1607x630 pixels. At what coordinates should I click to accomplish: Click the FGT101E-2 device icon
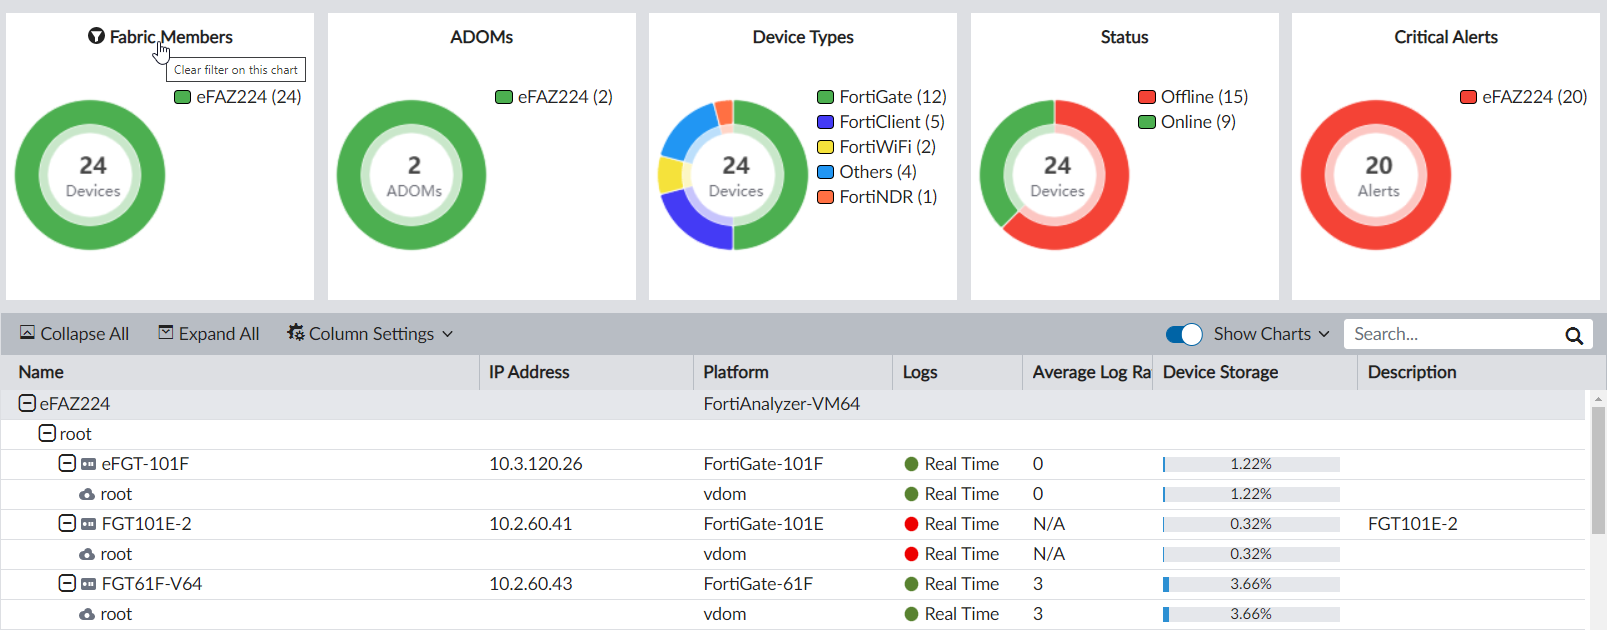point(89,524)
